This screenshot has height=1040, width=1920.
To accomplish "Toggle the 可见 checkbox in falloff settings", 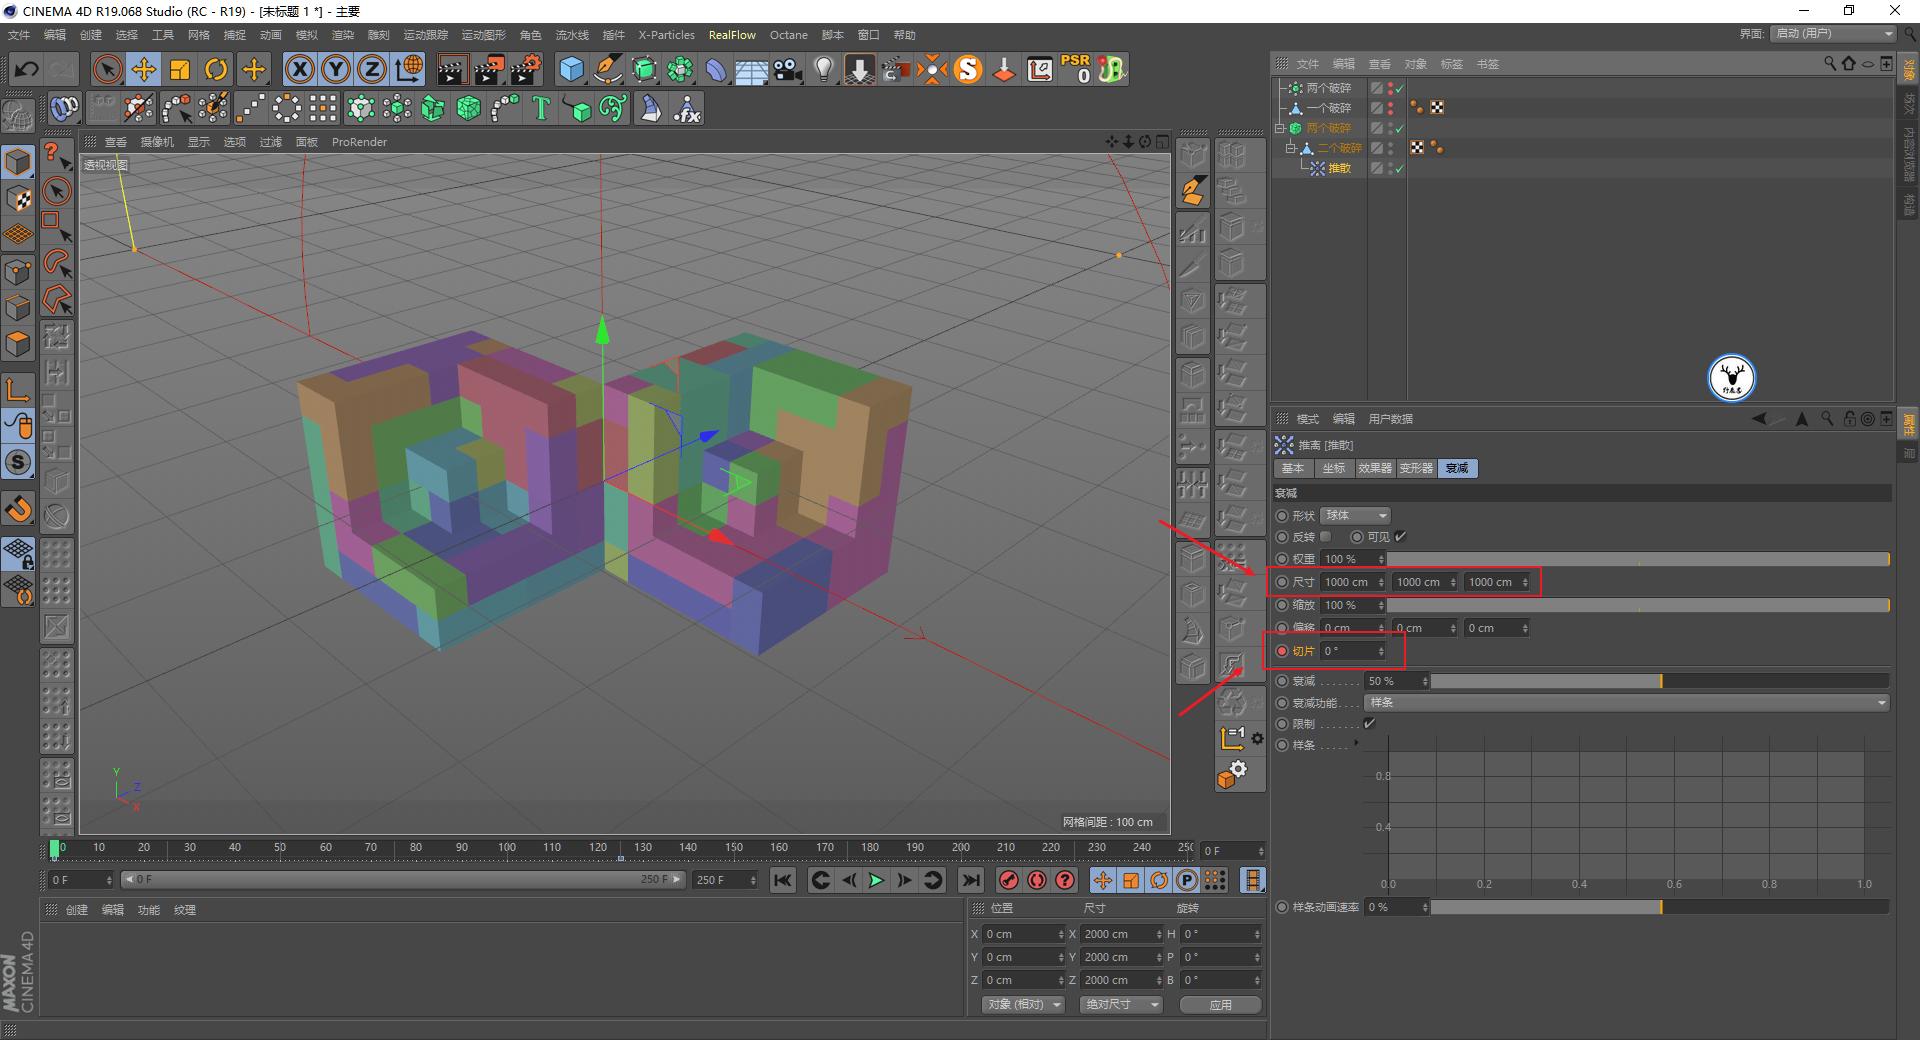I will point(1400,537).
